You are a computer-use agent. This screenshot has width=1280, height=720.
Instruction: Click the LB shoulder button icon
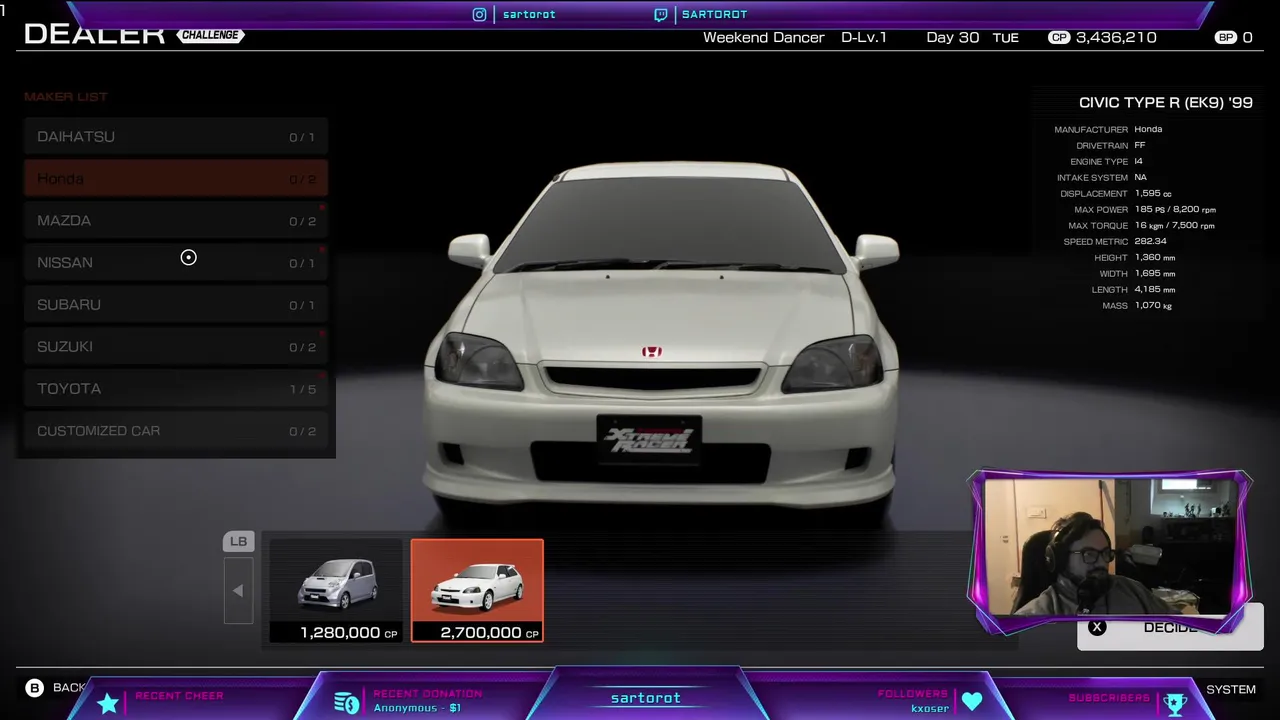(238, 542)
